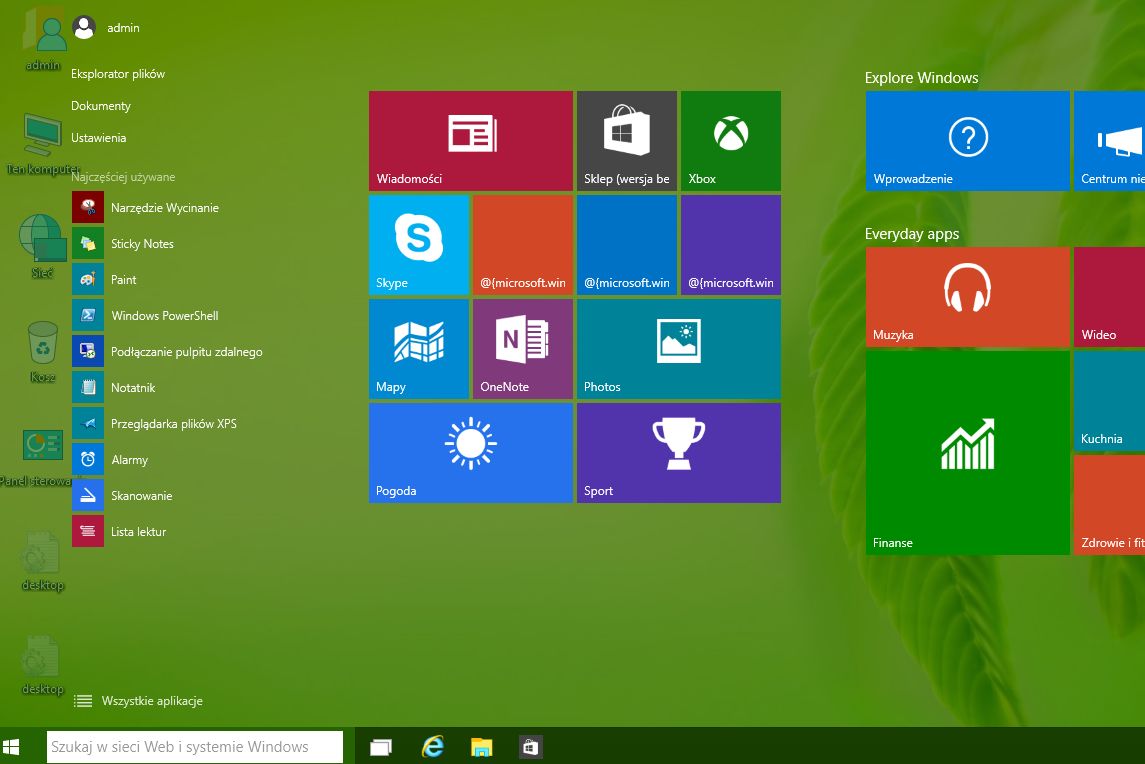Open the Photos tile
This screenshot has height=764, width=1145.
tap(678, 349)
